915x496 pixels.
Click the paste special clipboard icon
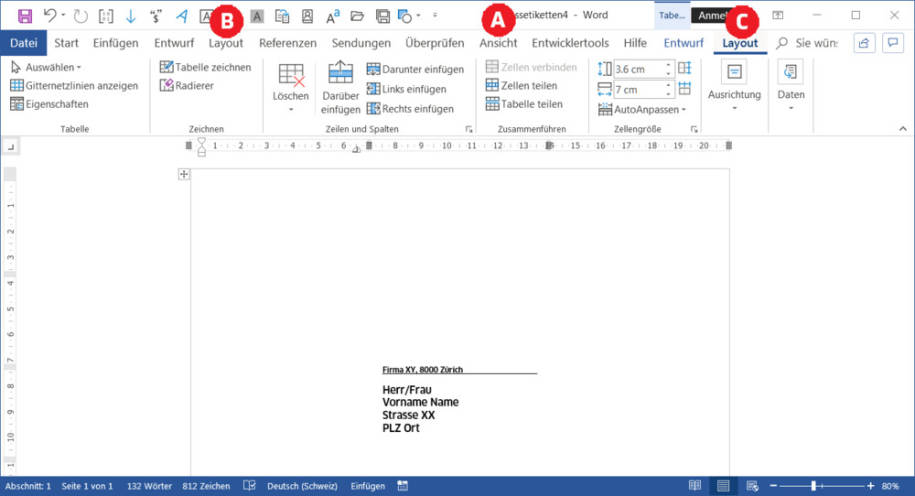[282, 16]
